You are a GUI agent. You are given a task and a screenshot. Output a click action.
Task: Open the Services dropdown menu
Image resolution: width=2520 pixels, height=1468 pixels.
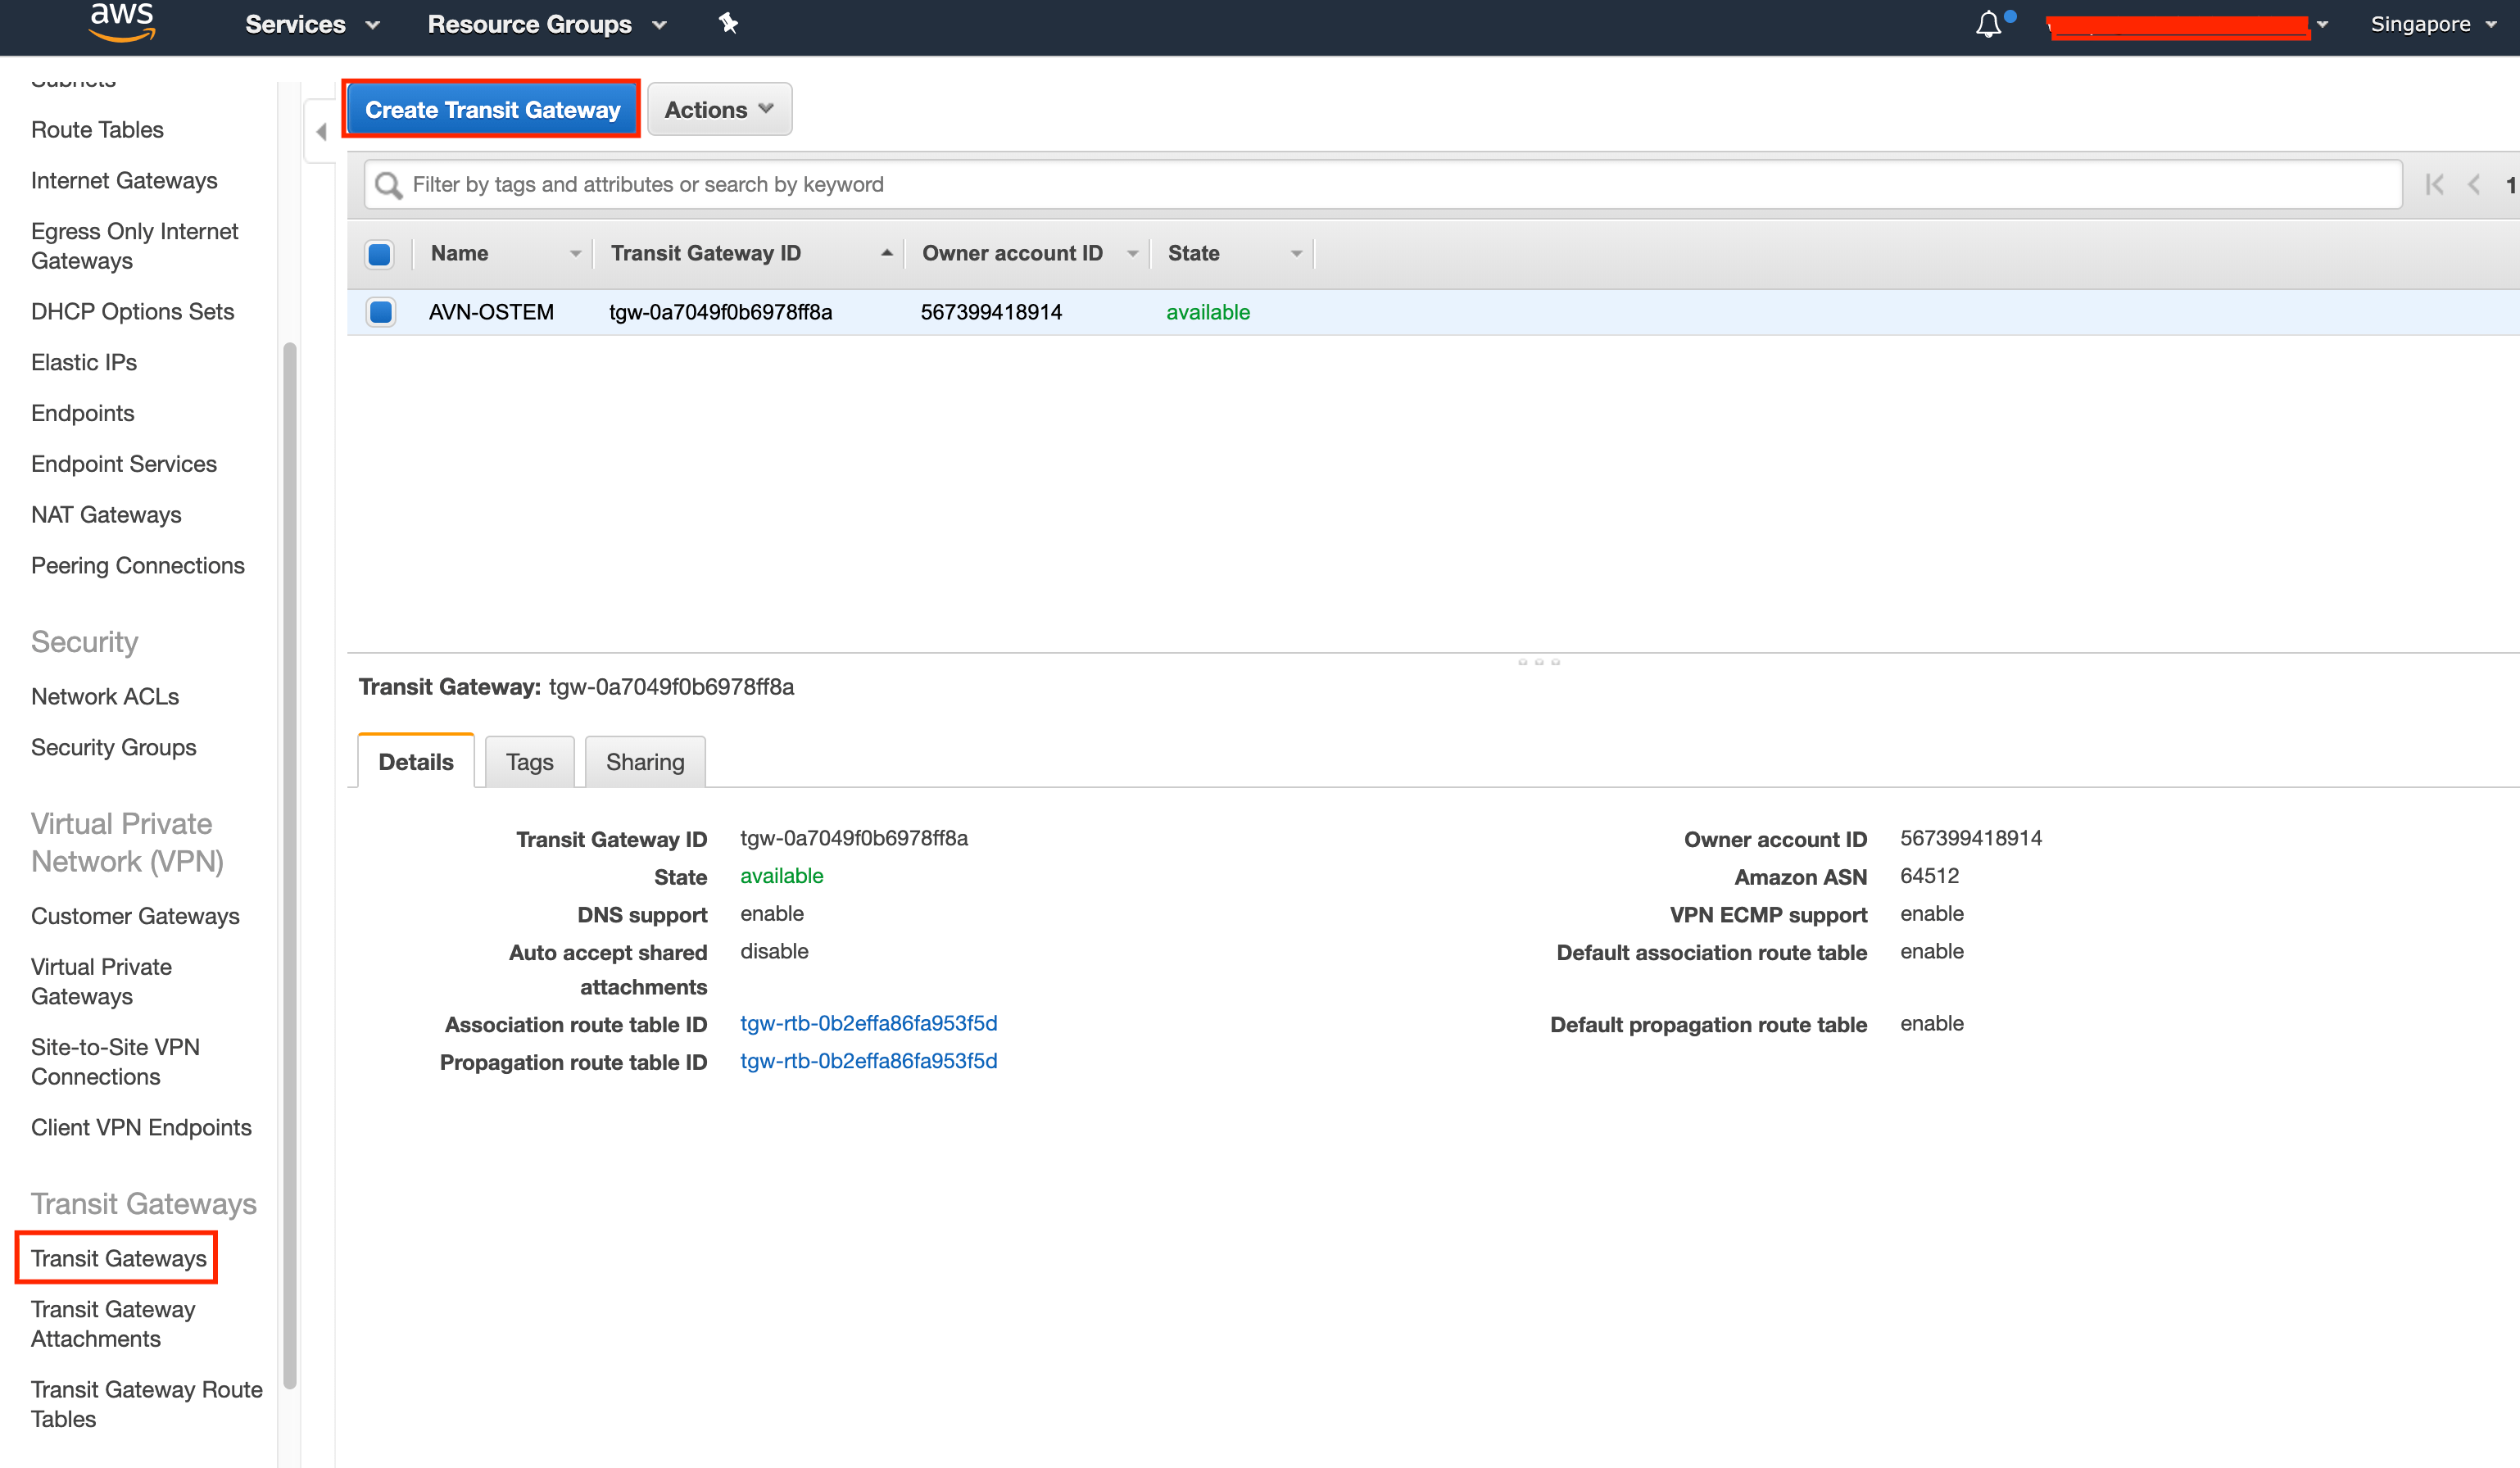pos(312,24)
